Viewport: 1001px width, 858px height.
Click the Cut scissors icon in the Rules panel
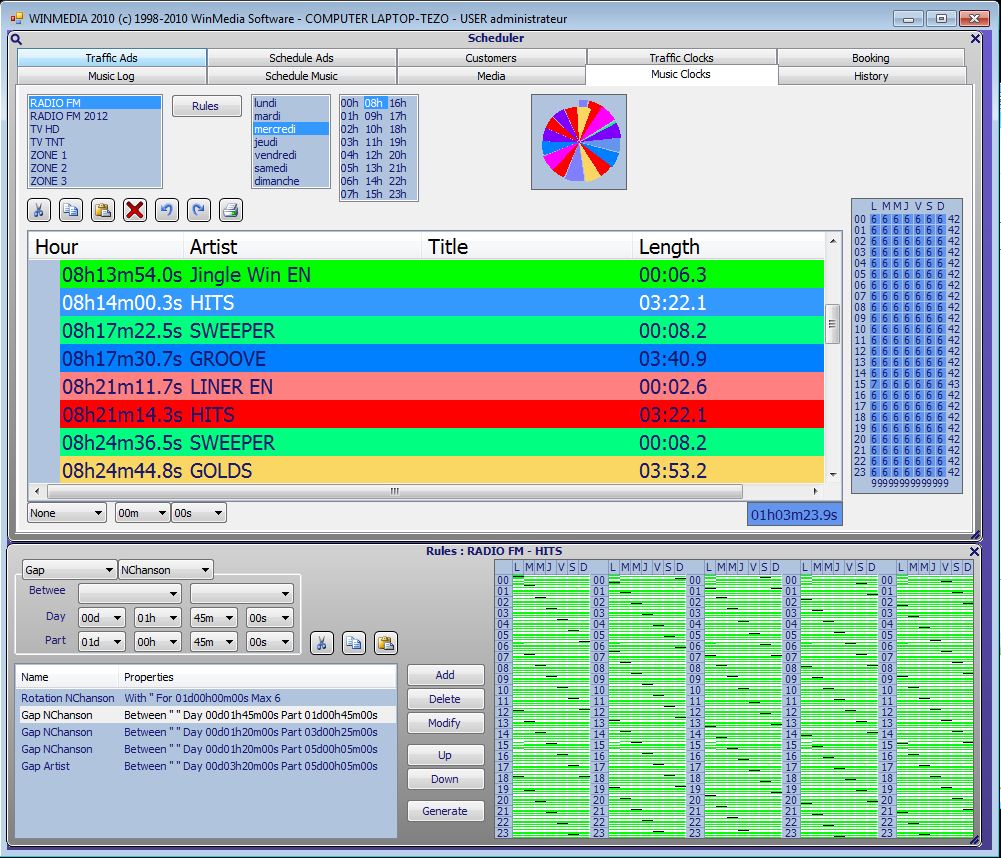322,643
